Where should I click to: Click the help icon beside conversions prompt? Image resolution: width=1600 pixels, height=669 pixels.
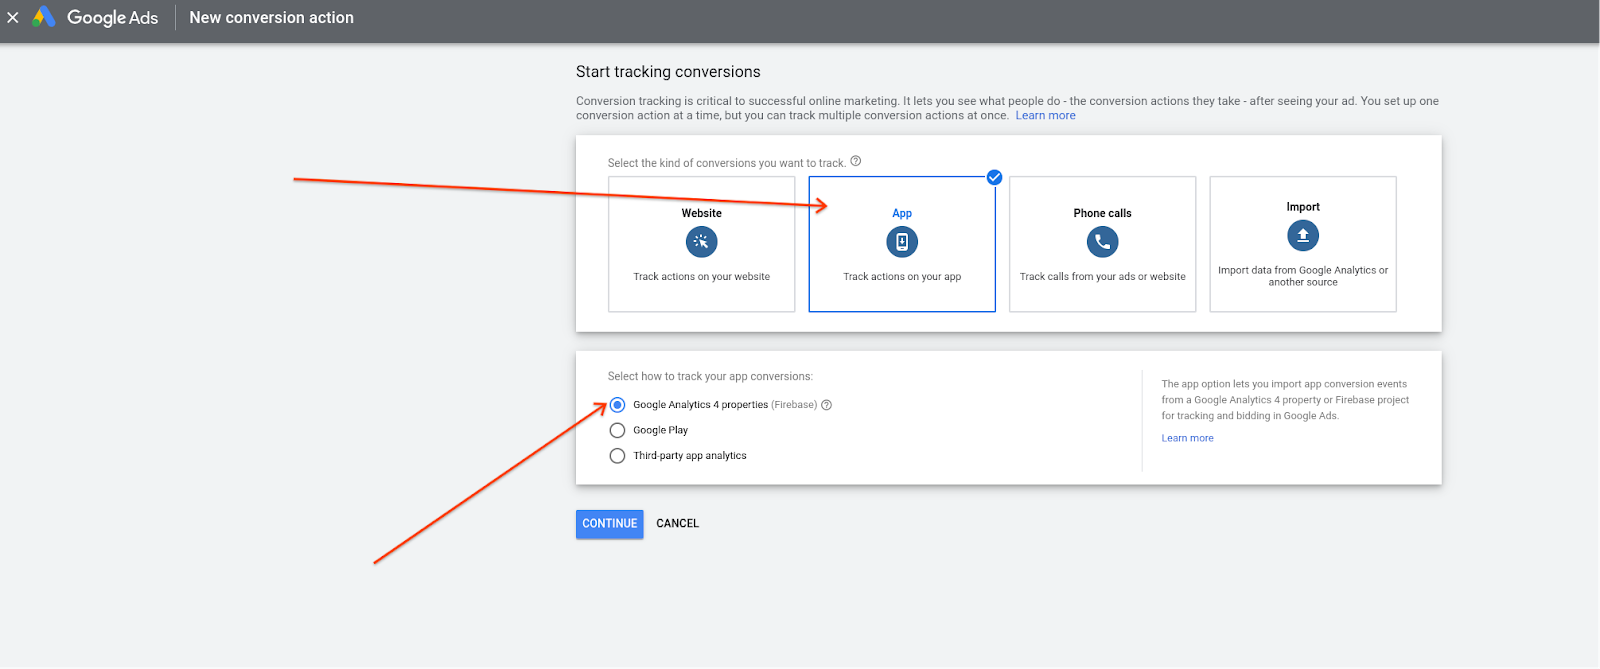click(855, 161)
